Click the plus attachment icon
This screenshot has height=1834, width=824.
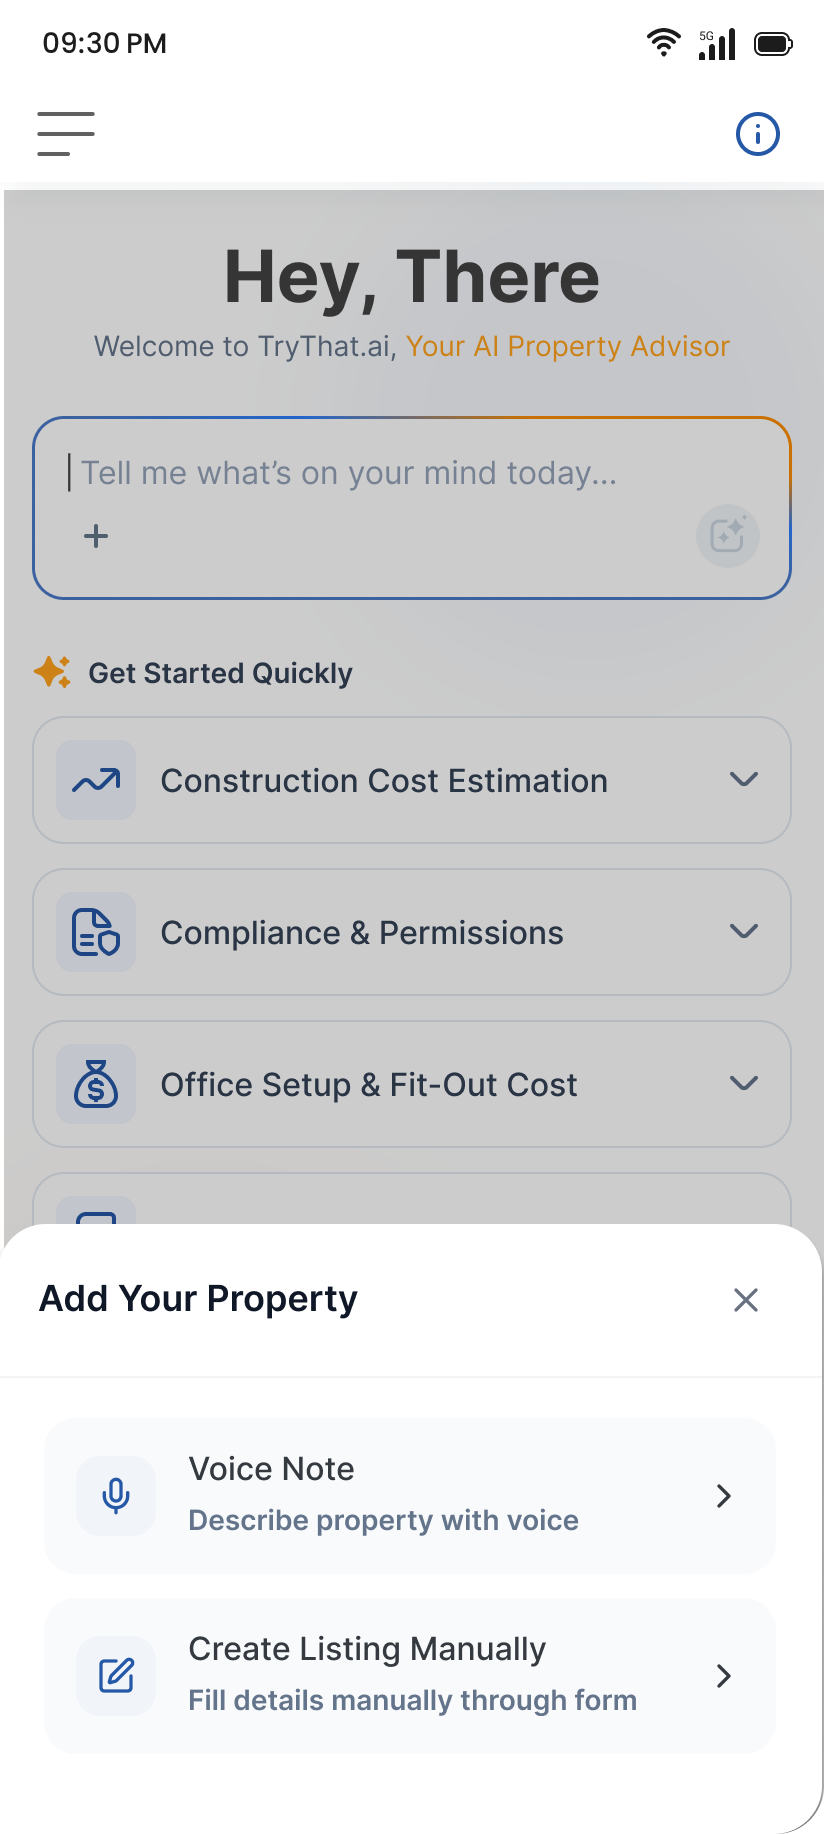click(96, 536)
